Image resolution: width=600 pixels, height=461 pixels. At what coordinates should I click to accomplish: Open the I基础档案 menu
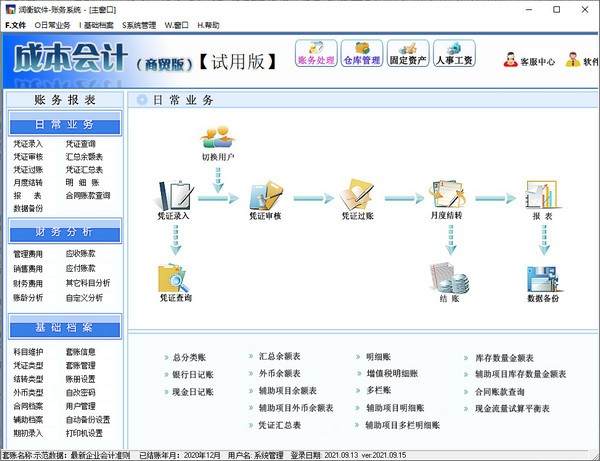coord(96,25)
